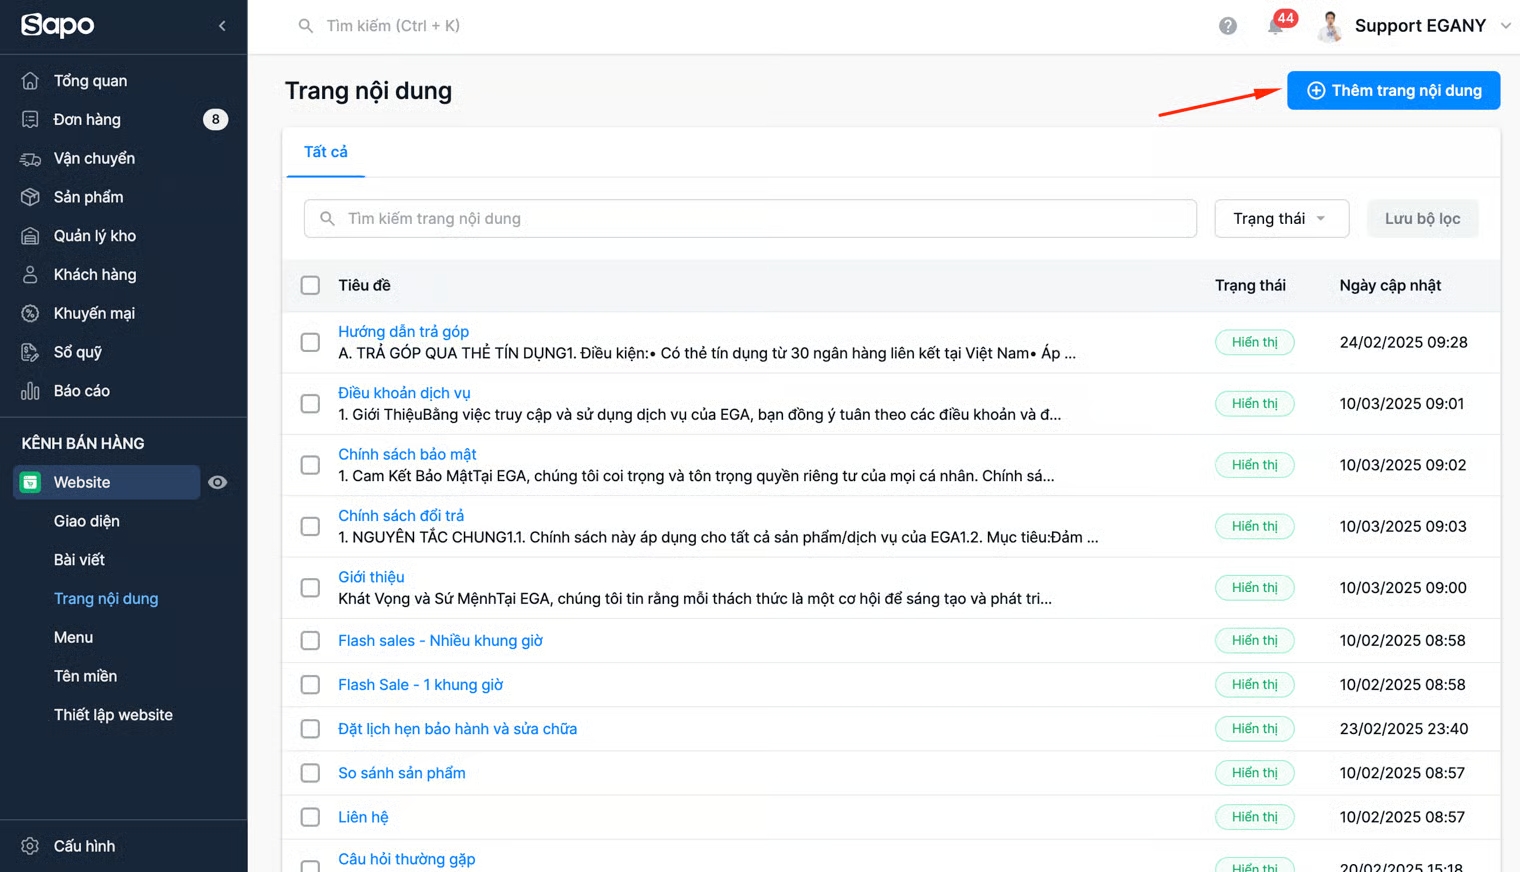The image size is (1520, 872).
Task: Collapse the sidebar with the chevron arrow
Action: pos(222,26)
